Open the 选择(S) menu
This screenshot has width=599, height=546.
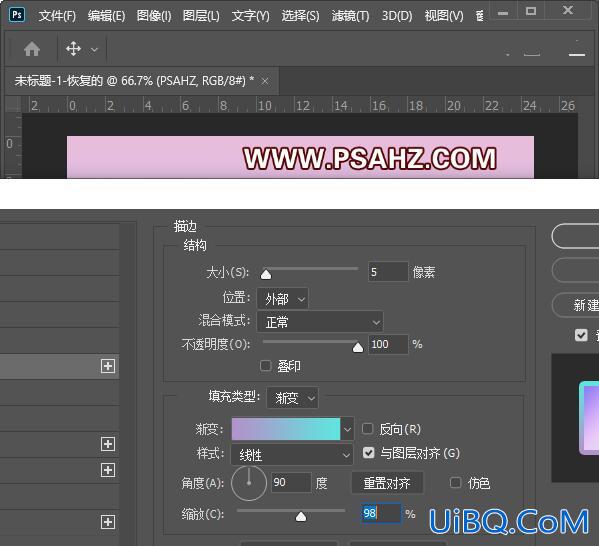pyautogui.click(x=300, y=16)
